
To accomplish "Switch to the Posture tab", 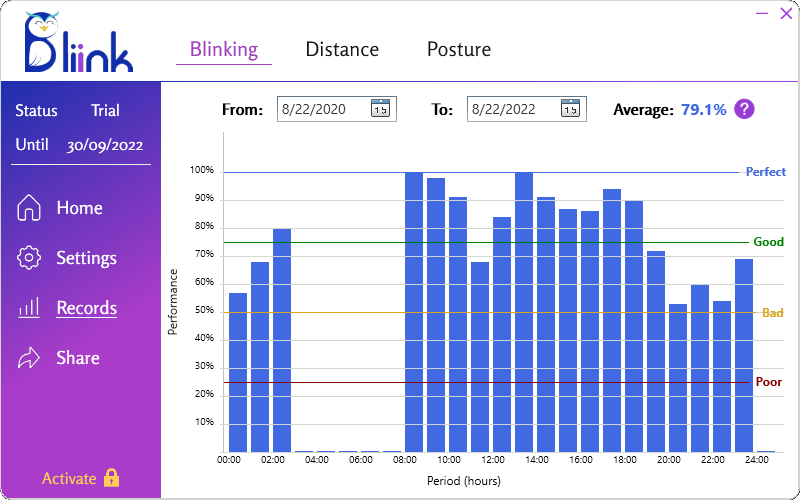I will [x=459, y=49].
